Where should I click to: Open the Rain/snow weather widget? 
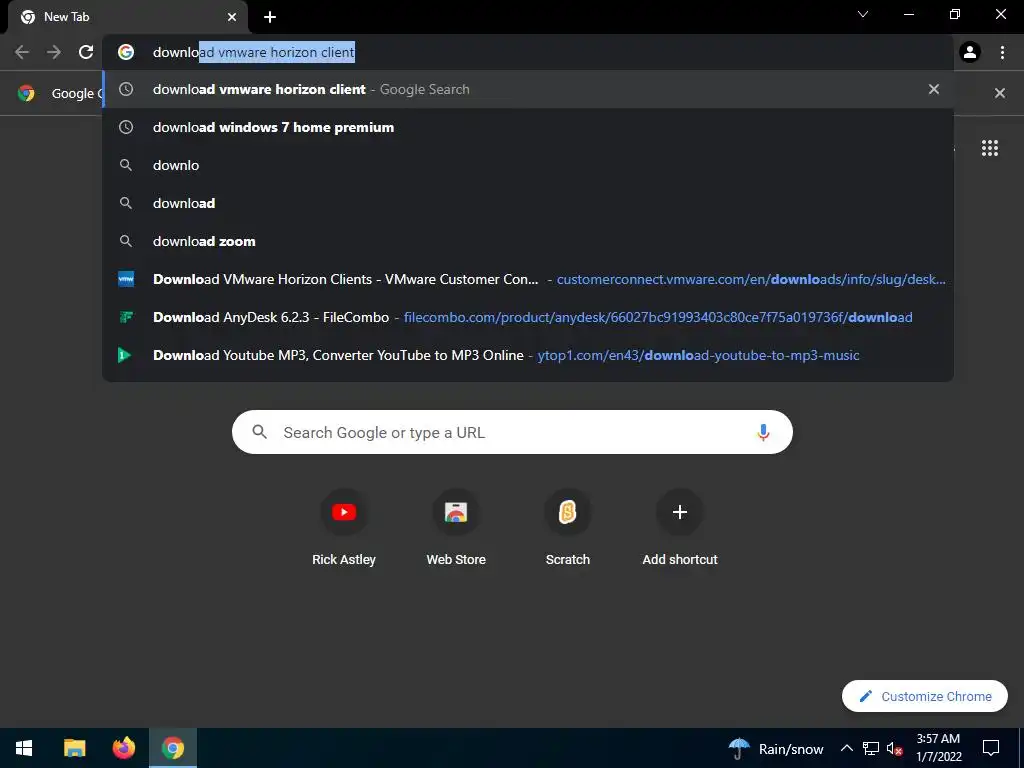click(x=776, y=748)
